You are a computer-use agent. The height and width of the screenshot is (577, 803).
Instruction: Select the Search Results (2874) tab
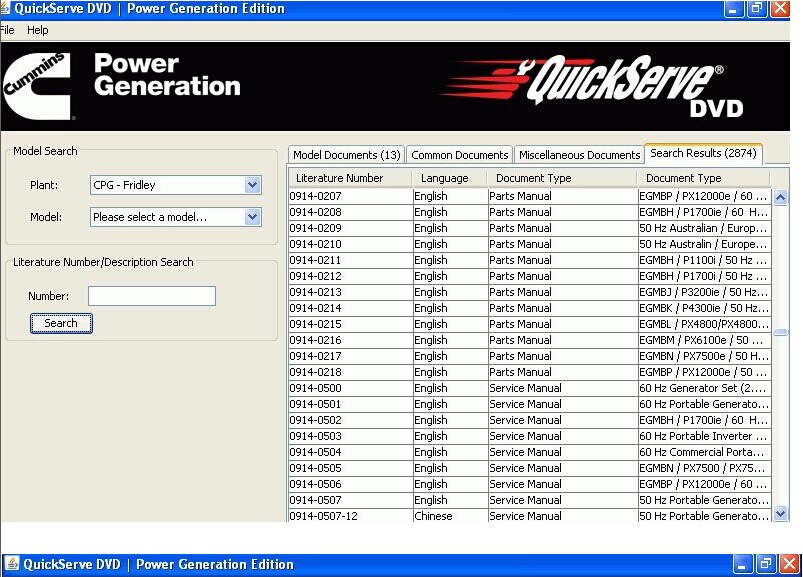point(703,153)
